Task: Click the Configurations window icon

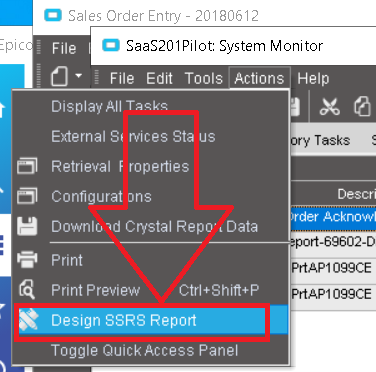Action: click(27, 196)
